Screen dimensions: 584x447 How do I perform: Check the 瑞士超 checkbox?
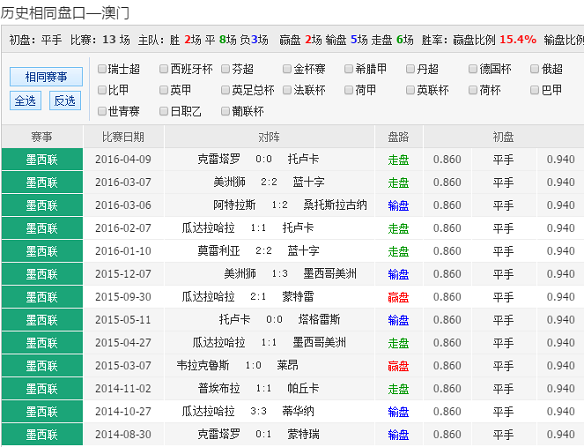[x=102, y=69]
